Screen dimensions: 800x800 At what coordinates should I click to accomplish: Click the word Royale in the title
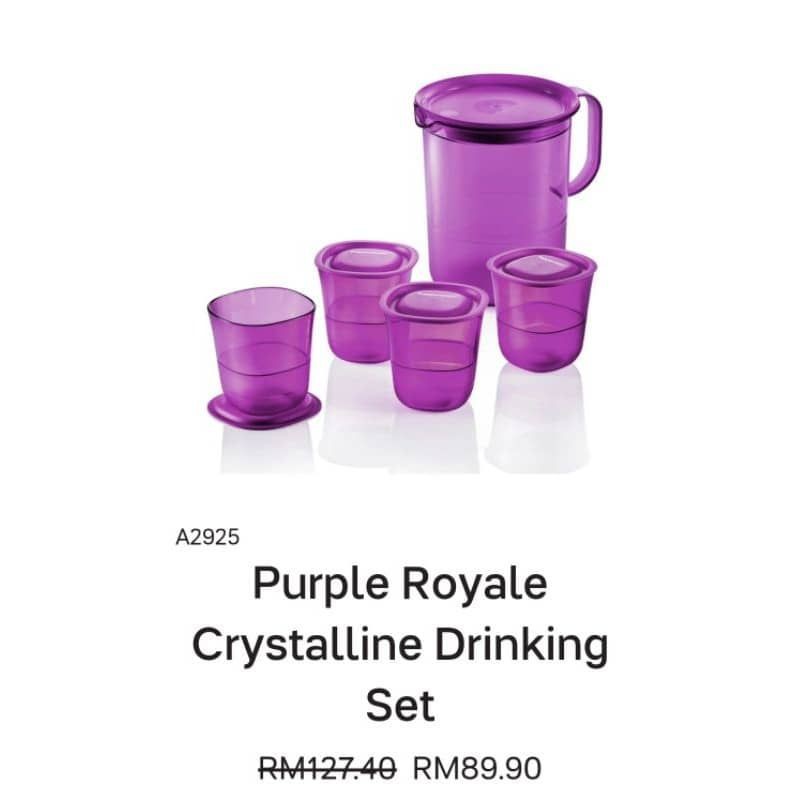point(474,585)
